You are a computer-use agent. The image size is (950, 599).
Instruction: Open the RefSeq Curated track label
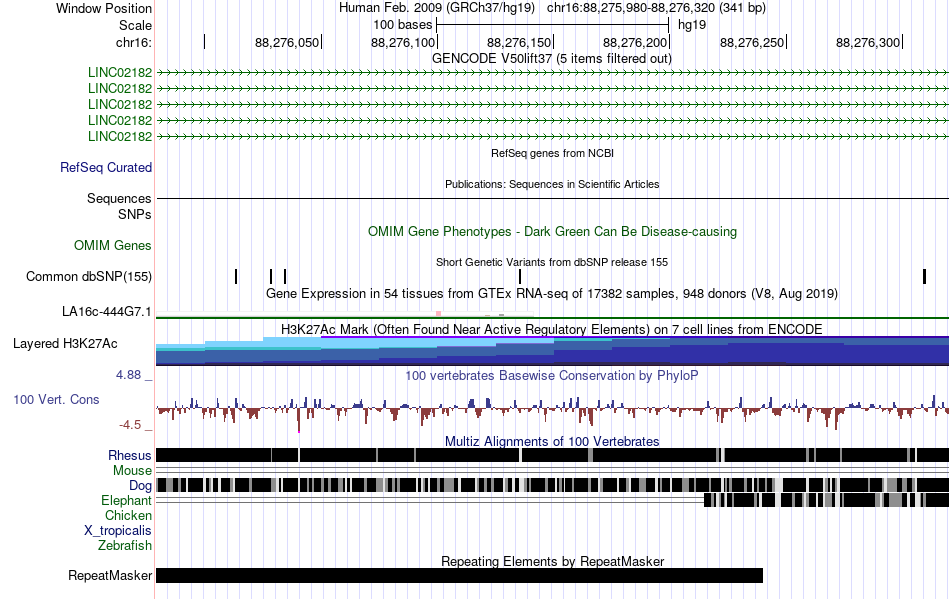point(106,167)
